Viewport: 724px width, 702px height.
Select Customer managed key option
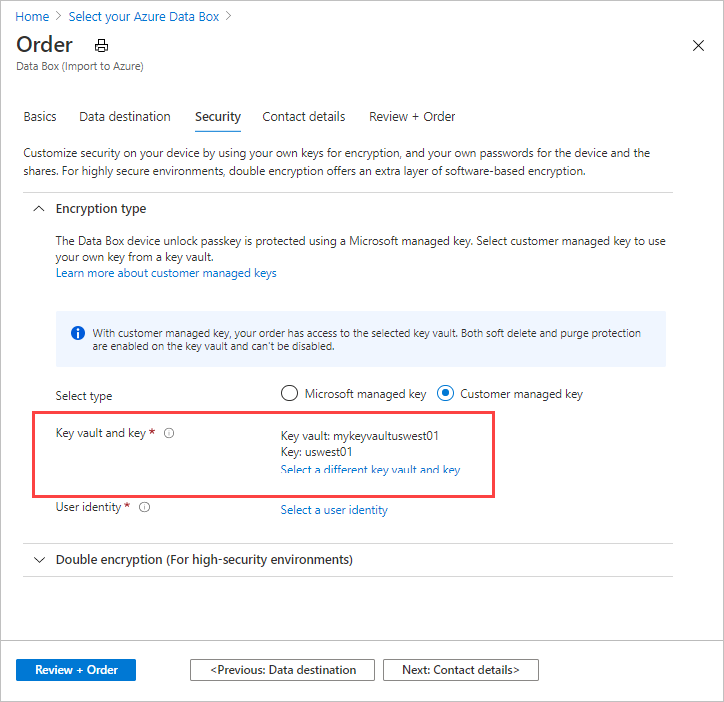point(446,393)
